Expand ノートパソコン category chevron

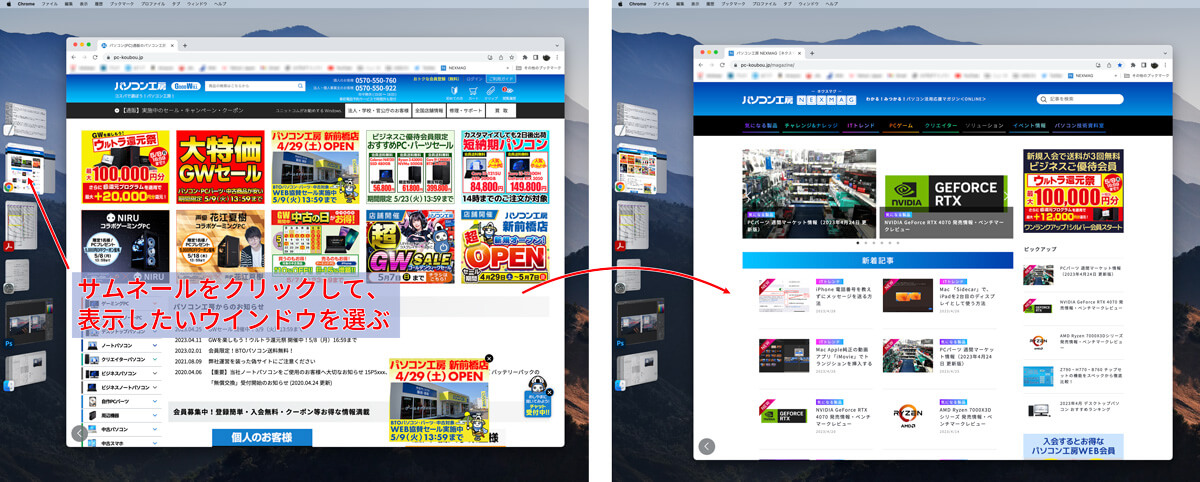[x=155, y=345]
